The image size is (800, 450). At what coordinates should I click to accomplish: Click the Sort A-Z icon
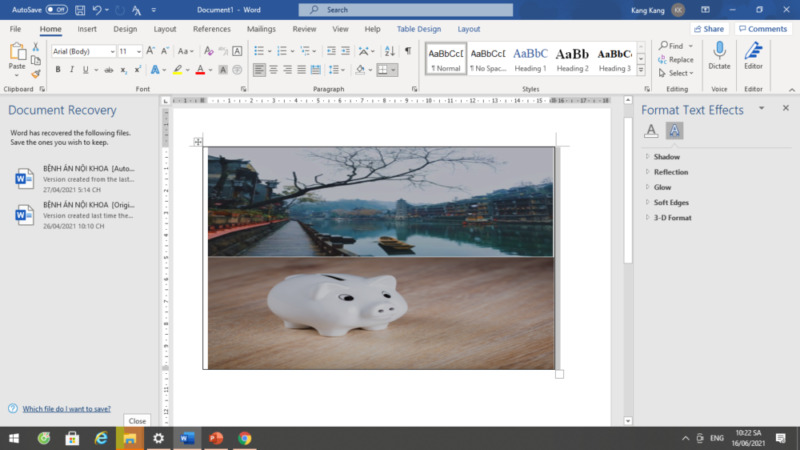[x=390, y=51]
